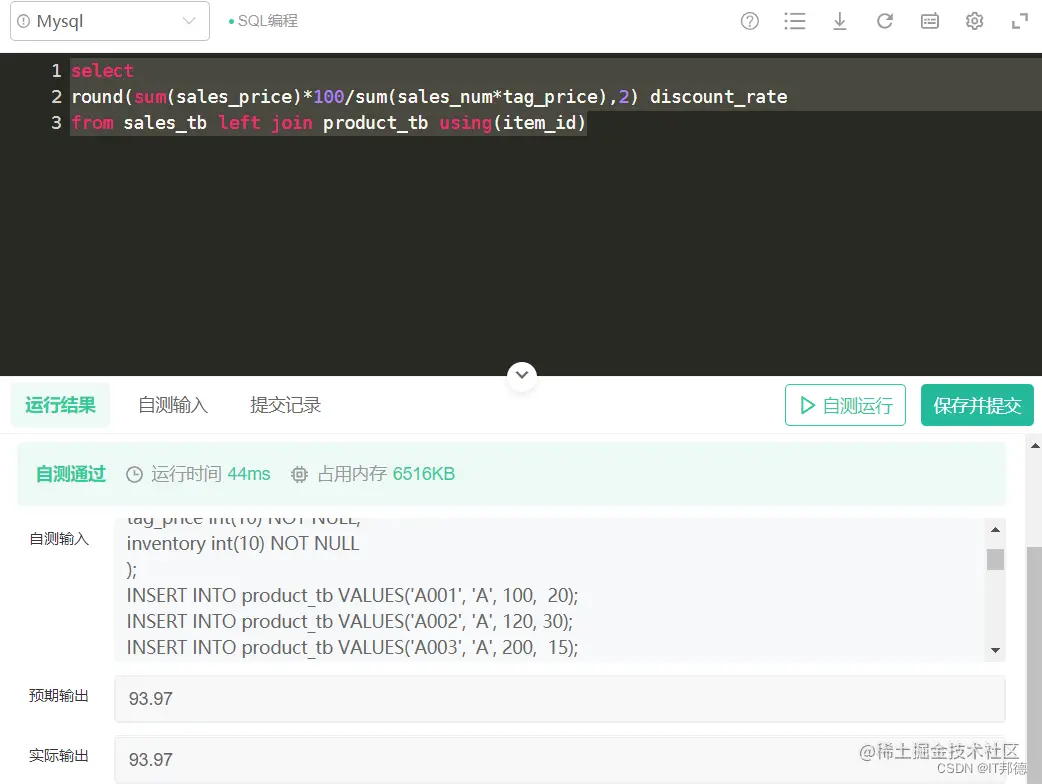The image size is (1042, 784).
Task: Switch to the 提交记录 tab
Action: click(285, 405)
